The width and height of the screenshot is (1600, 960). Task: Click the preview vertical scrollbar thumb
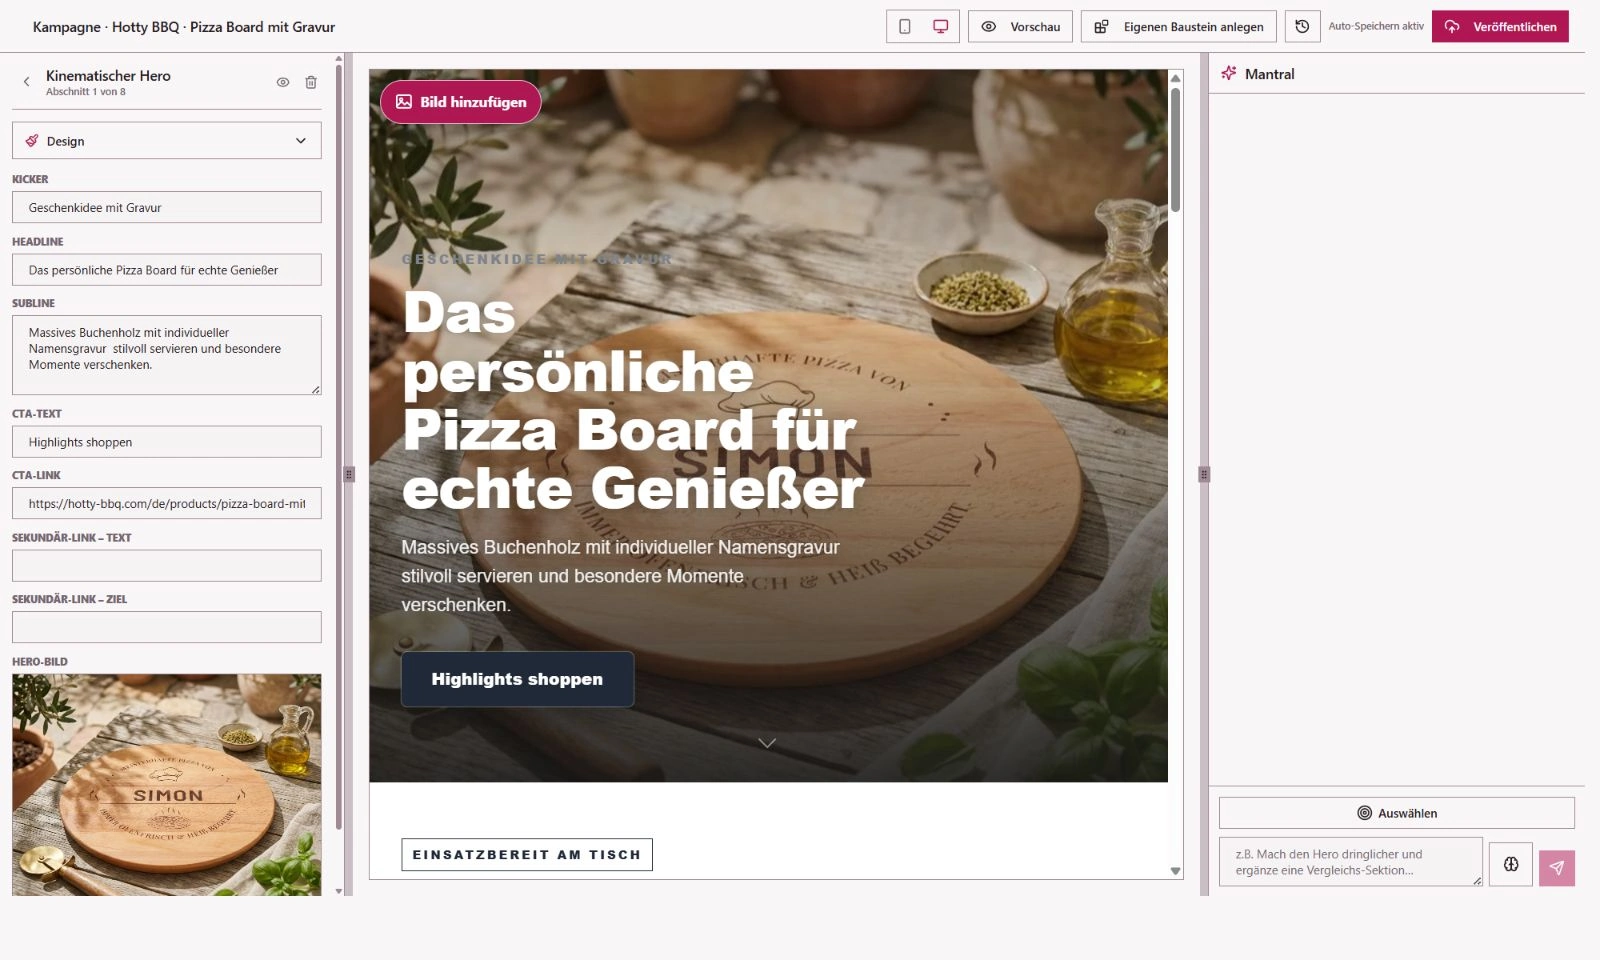pos(1176,150)
